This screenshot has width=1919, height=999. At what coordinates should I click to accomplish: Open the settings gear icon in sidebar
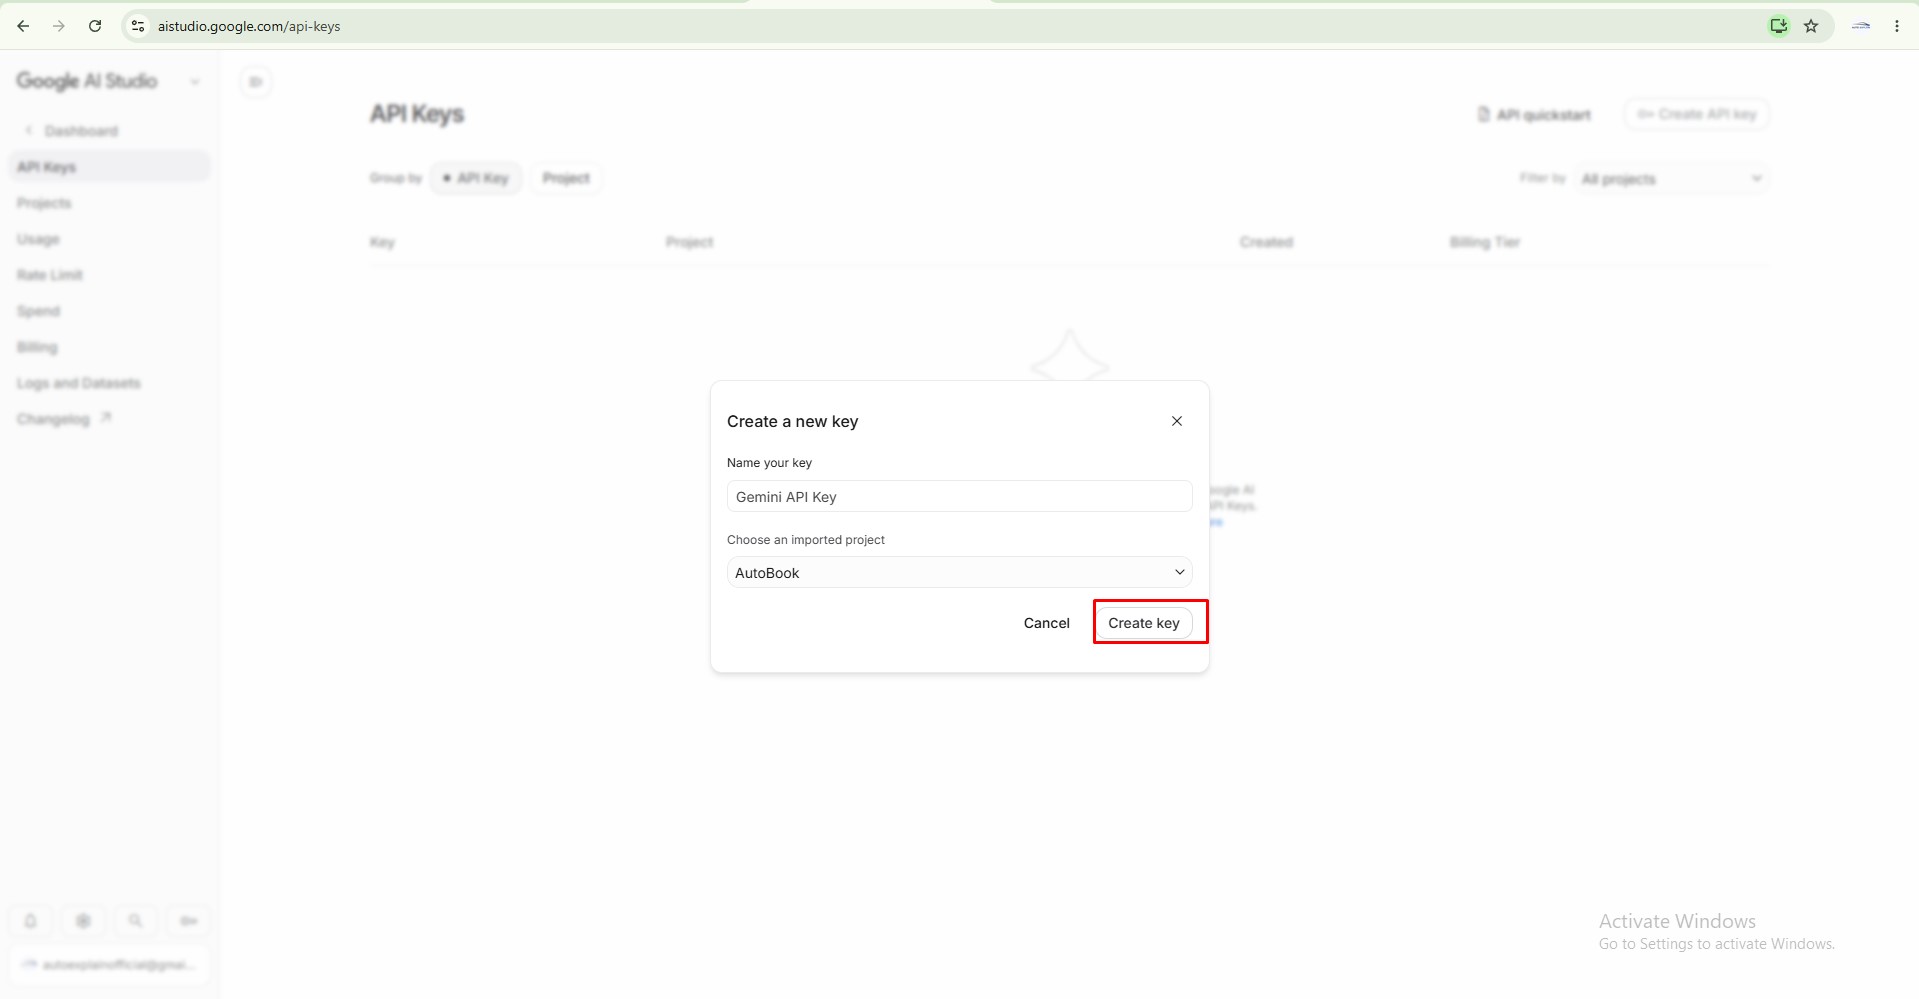pos(83,921)
